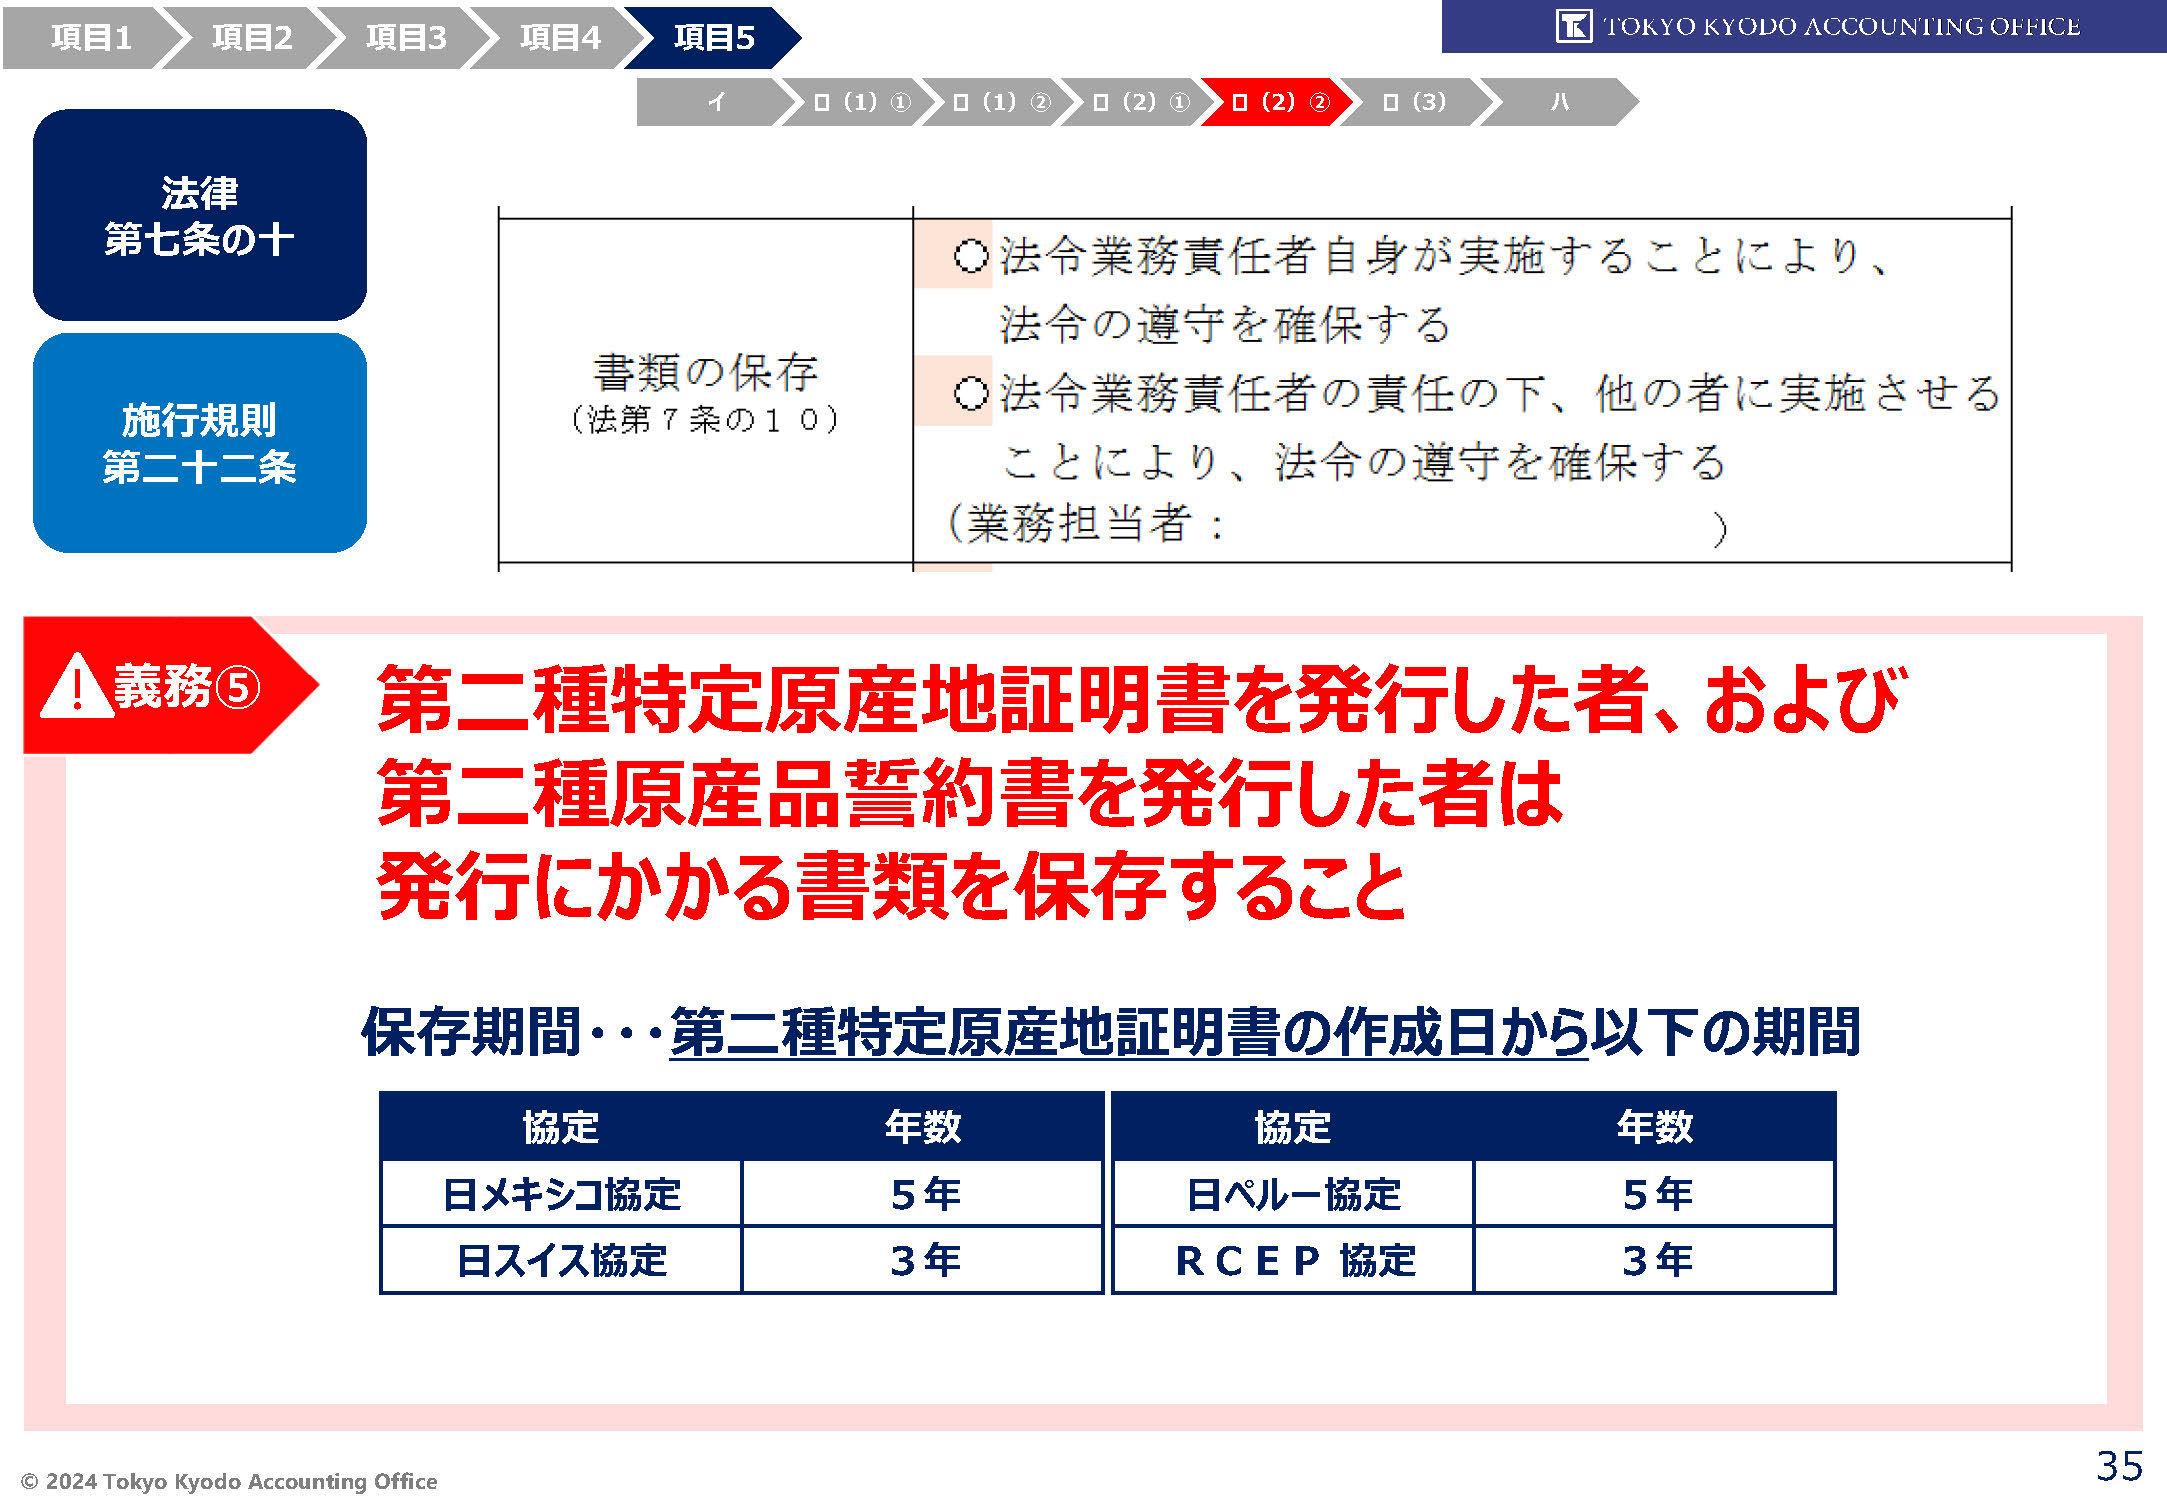Click the 施行規則 第二十二条 button
The width and height of the screenshot is (2167, 1500).
click(x=200, y=443)
